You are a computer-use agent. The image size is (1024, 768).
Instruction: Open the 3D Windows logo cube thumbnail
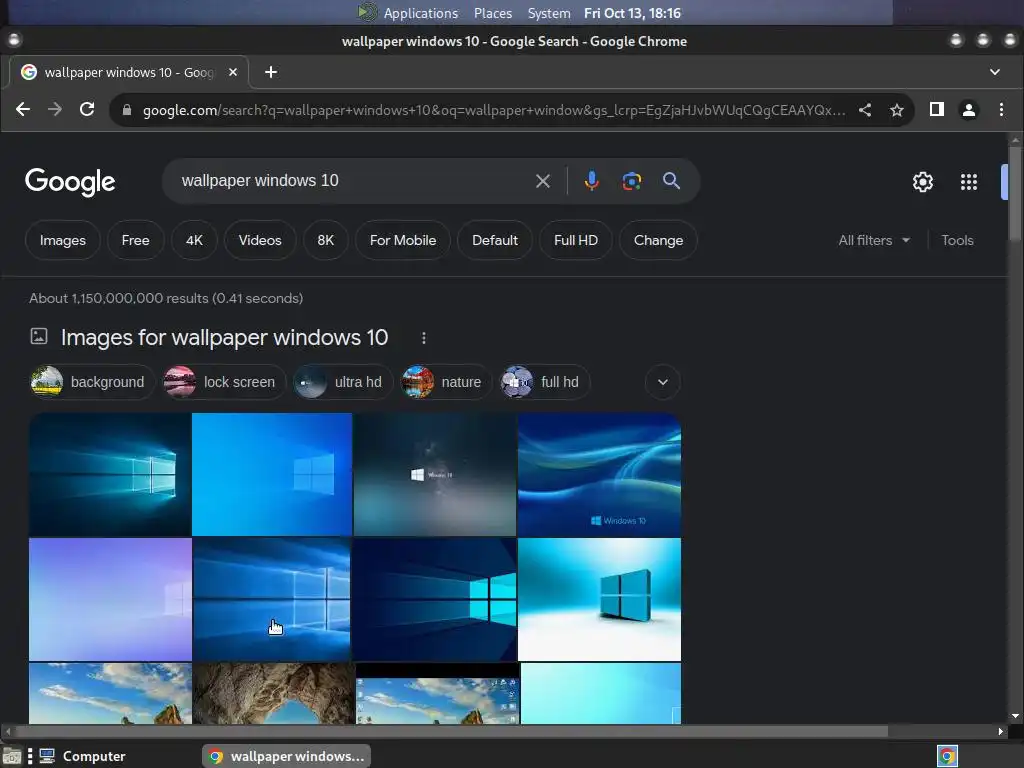pyautogui.click(x=600, y=599)
